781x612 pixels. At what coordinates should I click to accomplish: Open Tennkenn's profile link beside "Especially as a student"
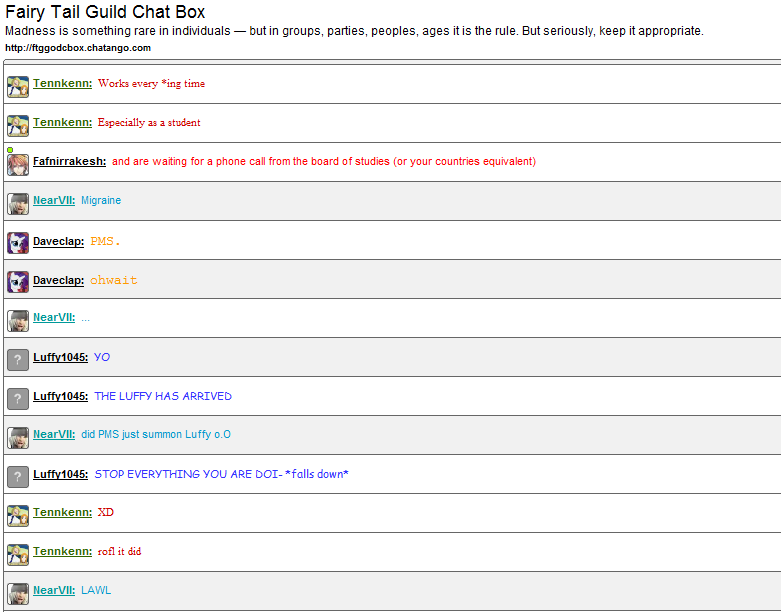pyautogui.click(x=62, y=122)
